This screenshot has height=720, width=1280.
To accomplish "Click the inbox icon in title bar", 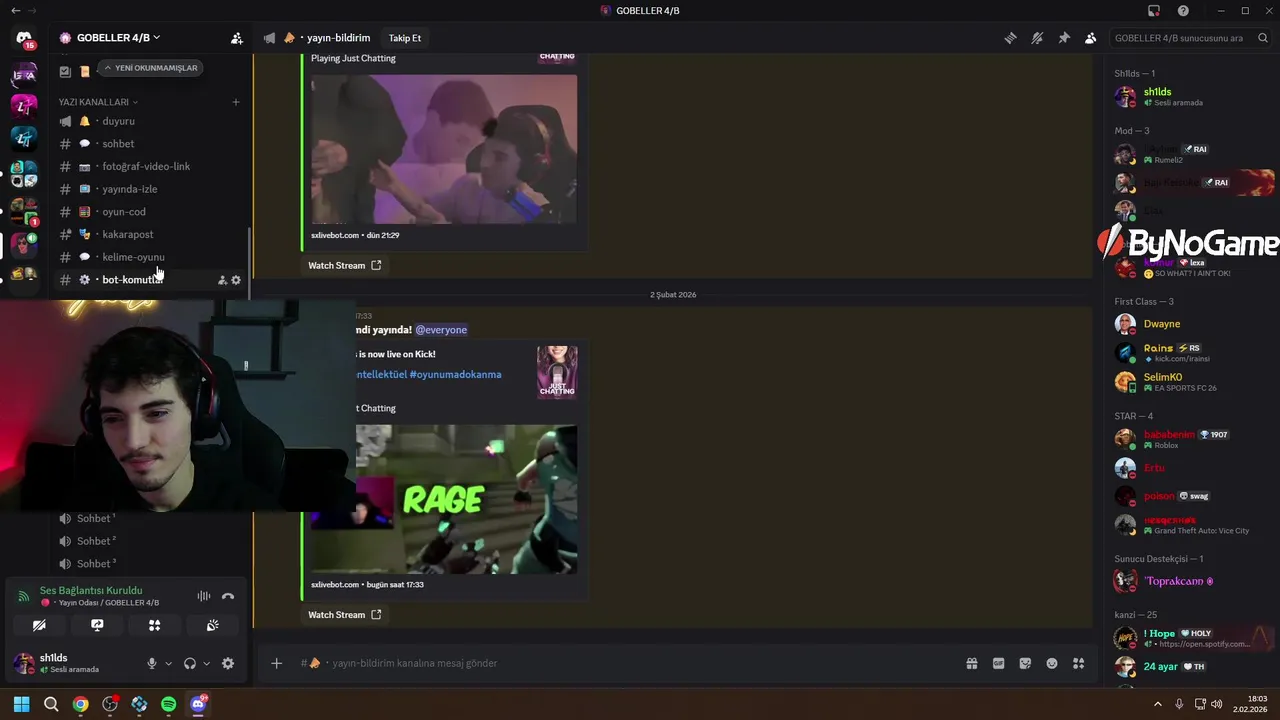I will 1154,11.
